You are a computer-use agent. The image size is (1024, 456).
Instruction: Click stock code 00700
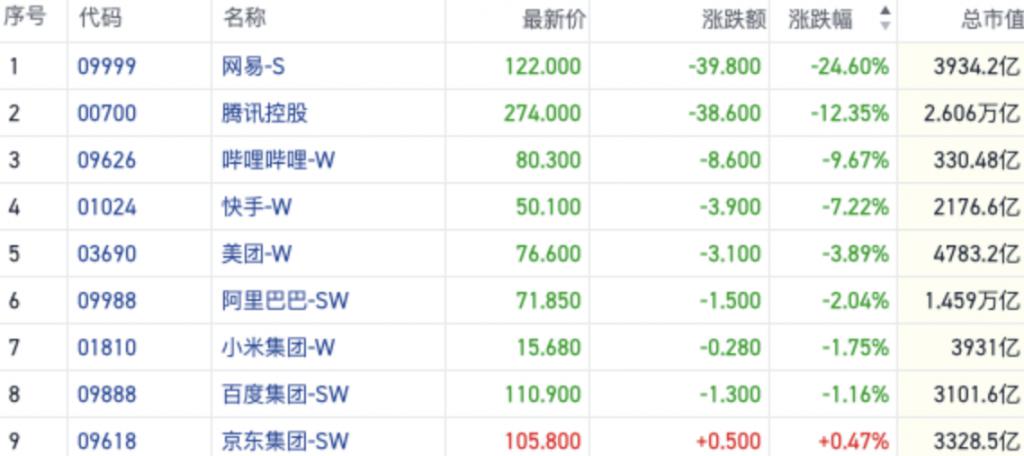[106, 113]
